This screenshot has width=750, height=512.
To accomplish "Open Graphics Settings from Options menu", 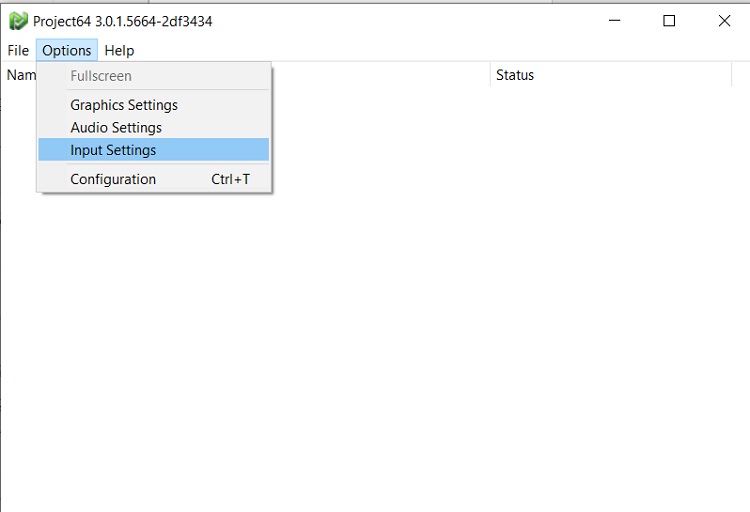I will pyautogui.click(x=124, y=105).
